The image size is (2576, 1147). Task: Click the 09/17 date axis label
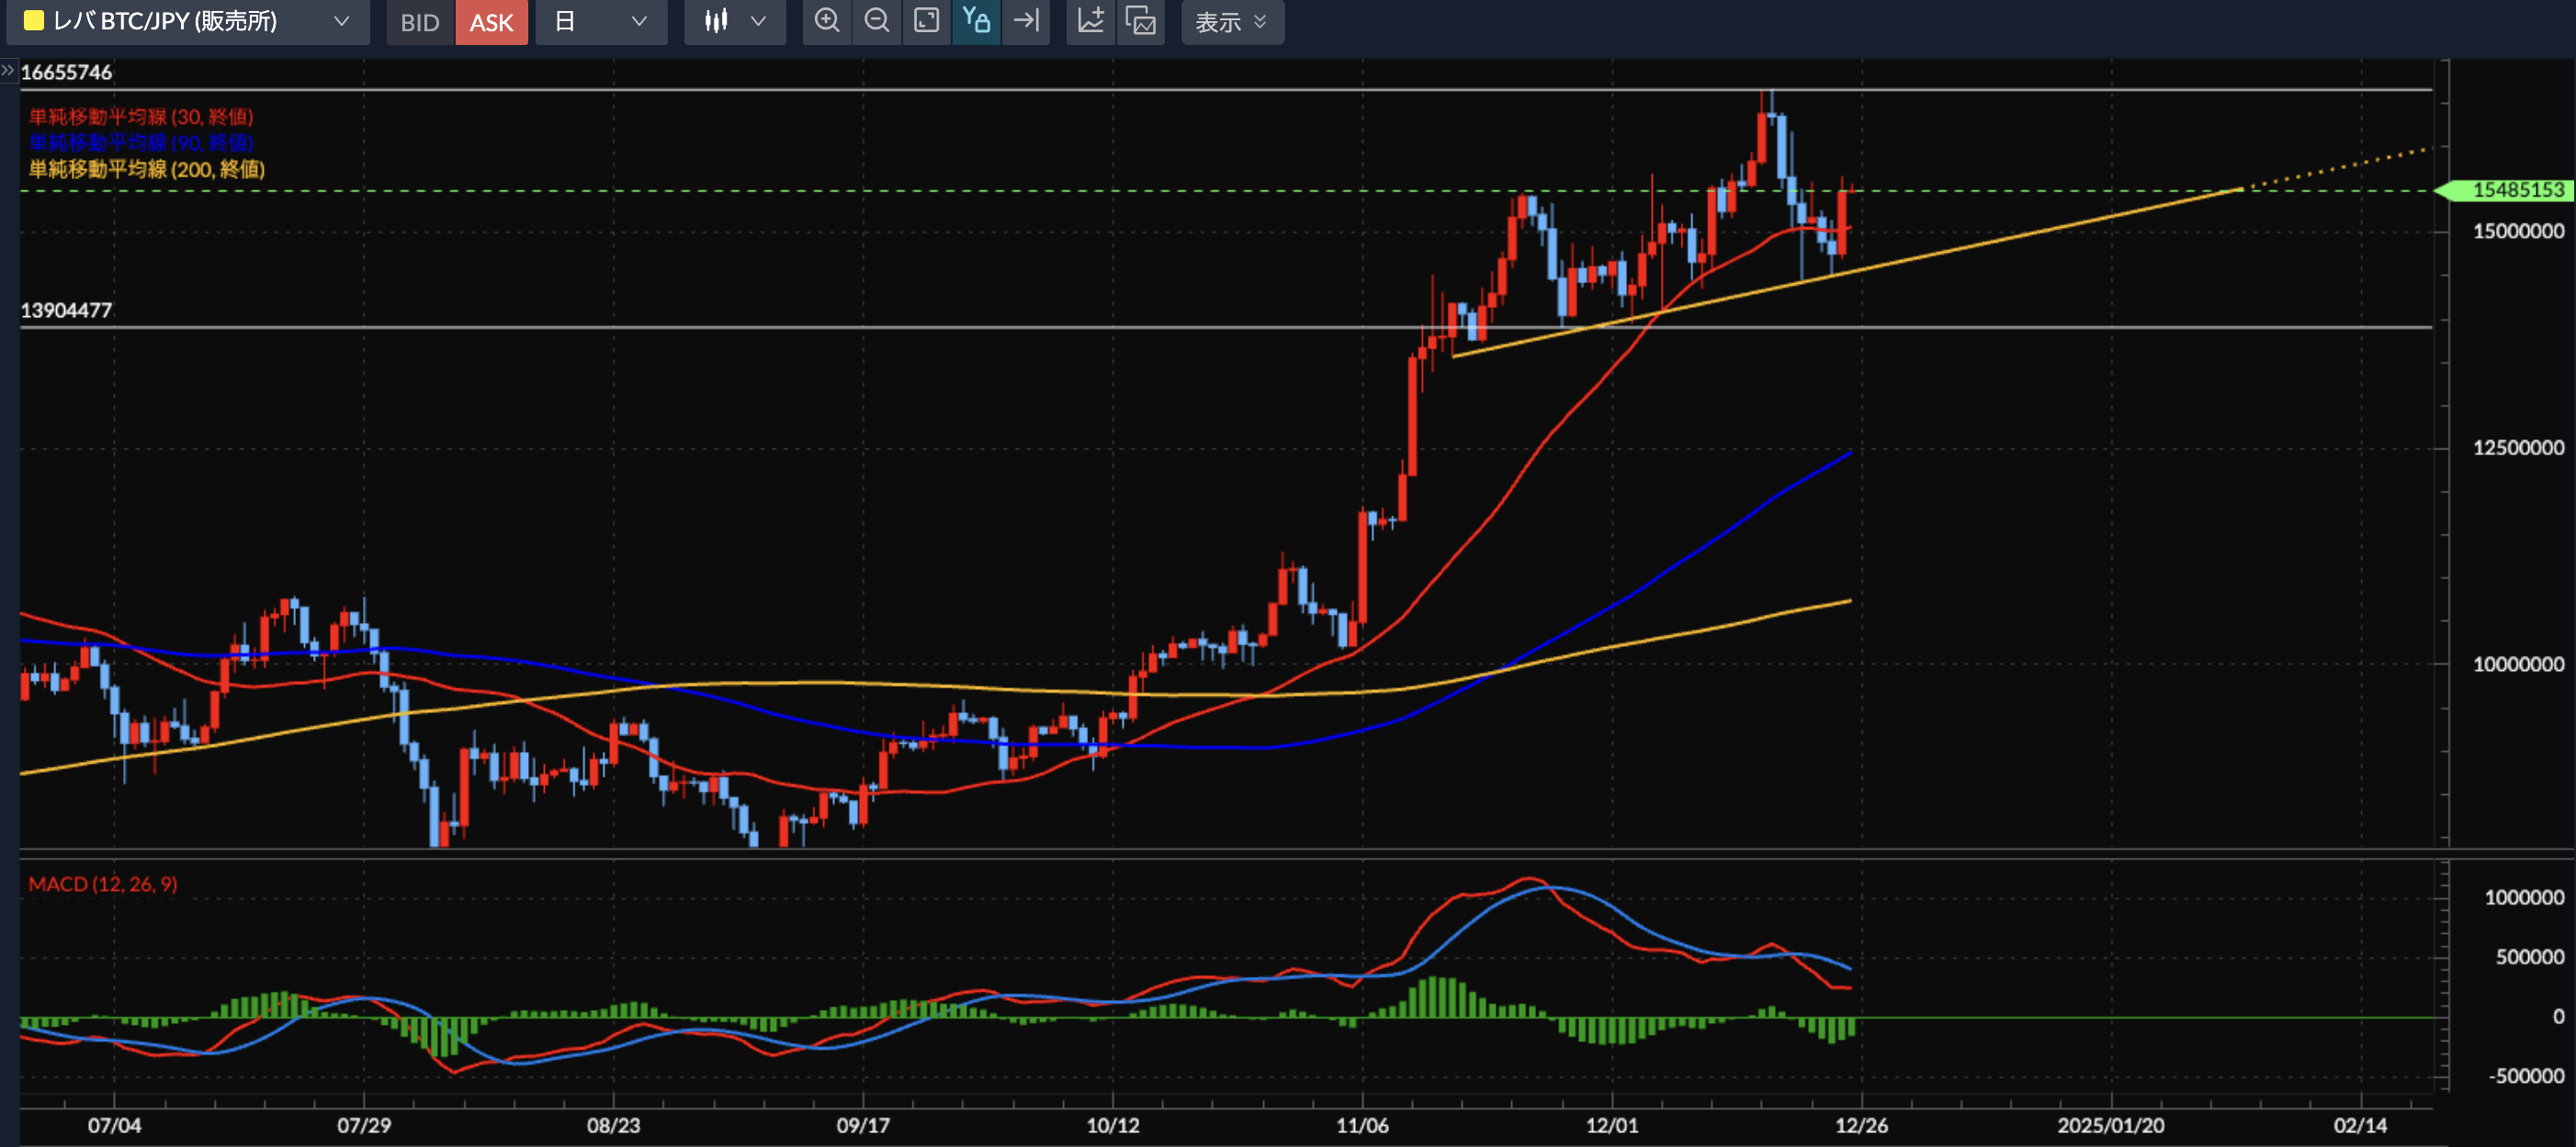(863, 1125)
